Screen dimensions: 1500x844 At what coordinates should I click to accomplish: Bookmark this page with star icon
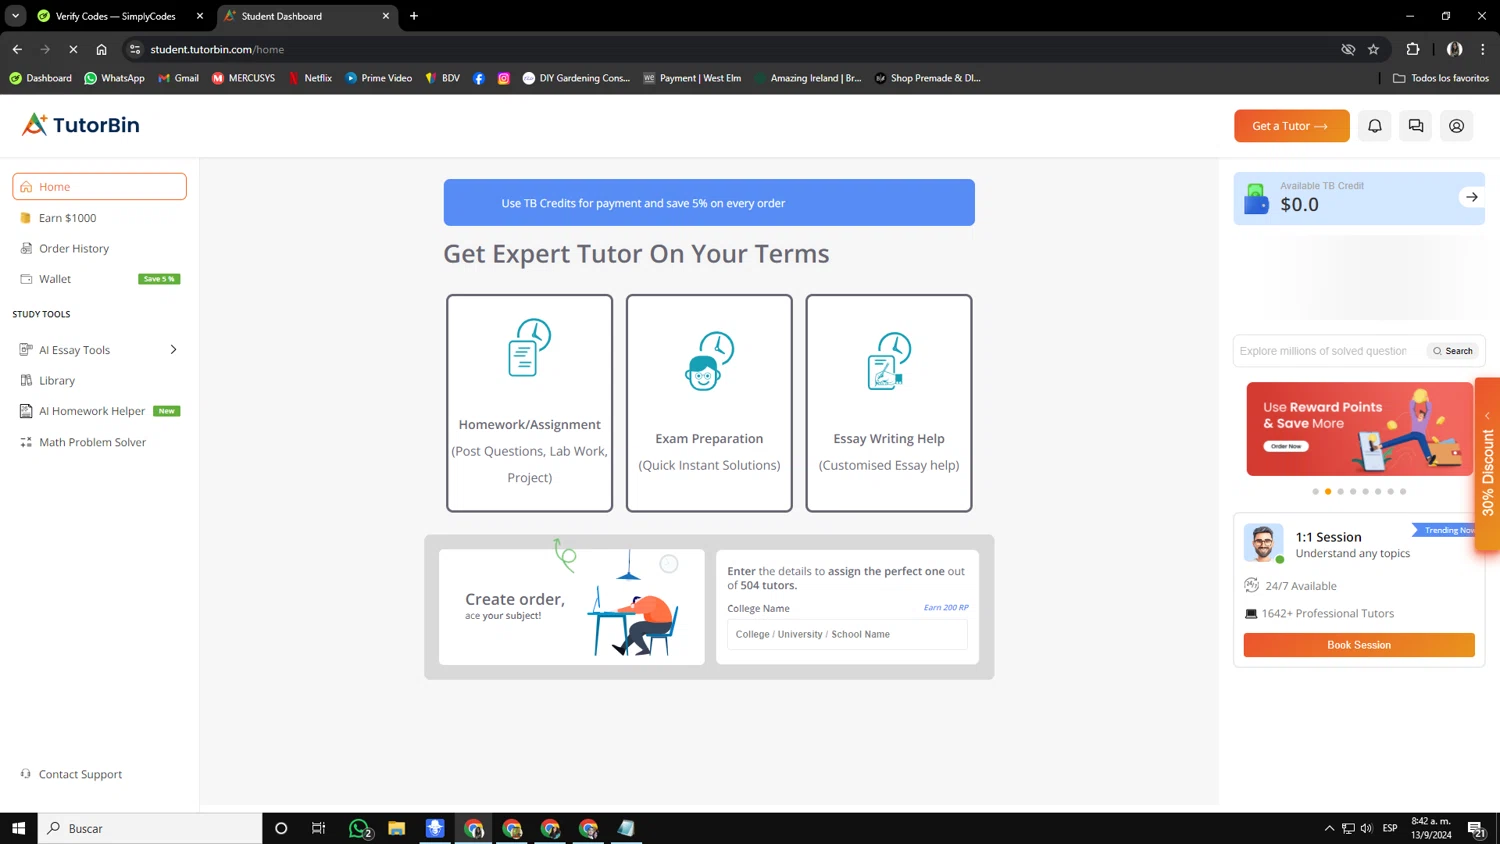(1373, 49)
